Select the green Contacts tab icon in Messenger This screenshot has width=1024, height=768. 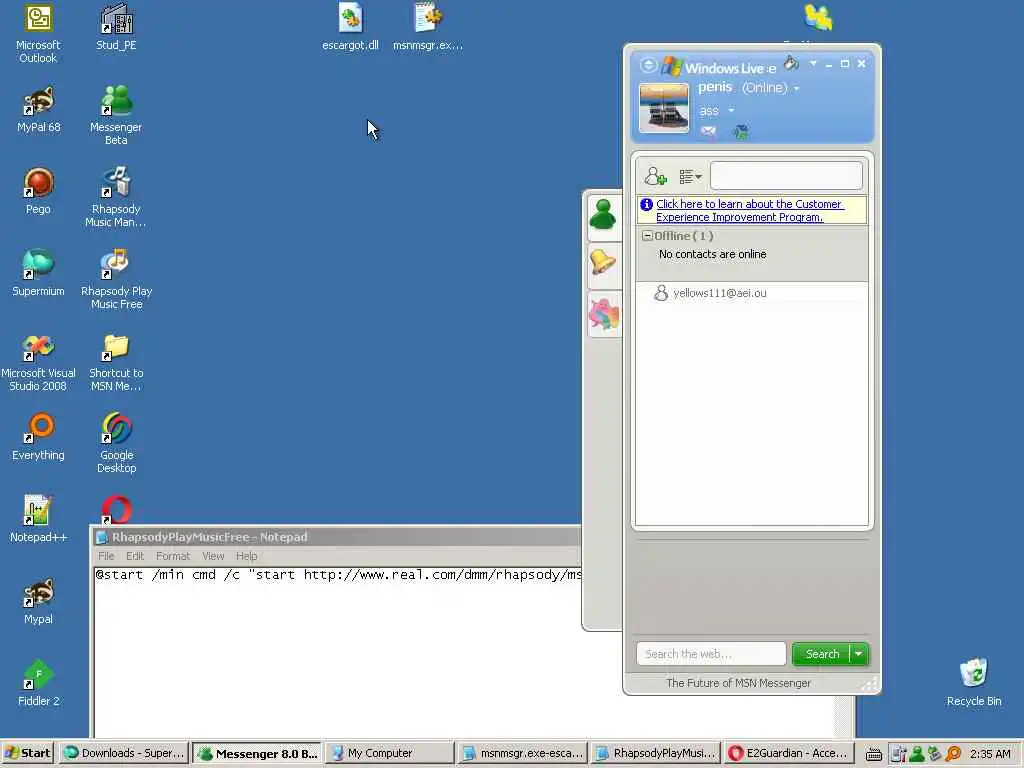[603, 216]
